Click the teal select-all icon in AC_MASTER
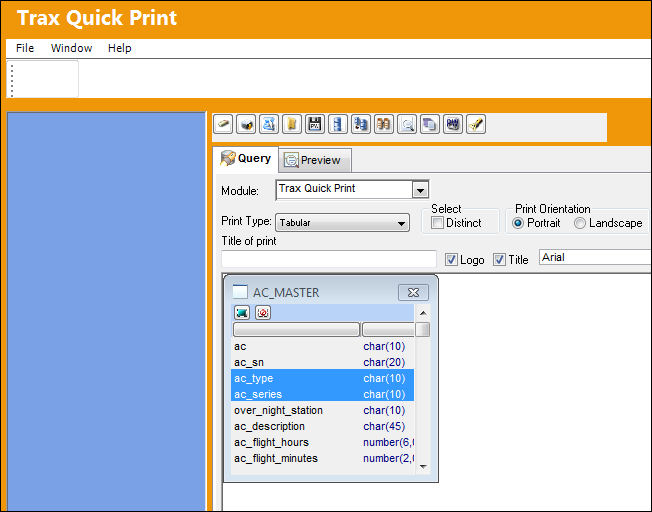 pyautogui.click(x=242, y=312)
